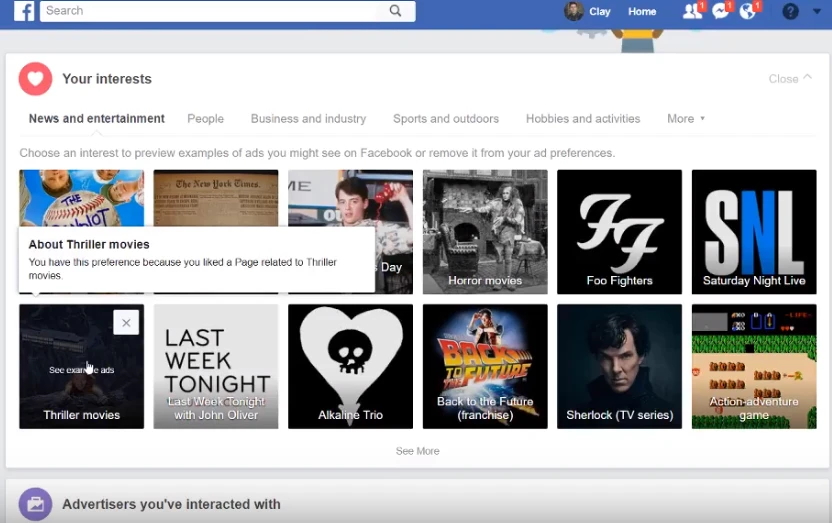Click the About Thriller movies tooltip title
Viewport: 832px width, 523px height.
point(89,245)
